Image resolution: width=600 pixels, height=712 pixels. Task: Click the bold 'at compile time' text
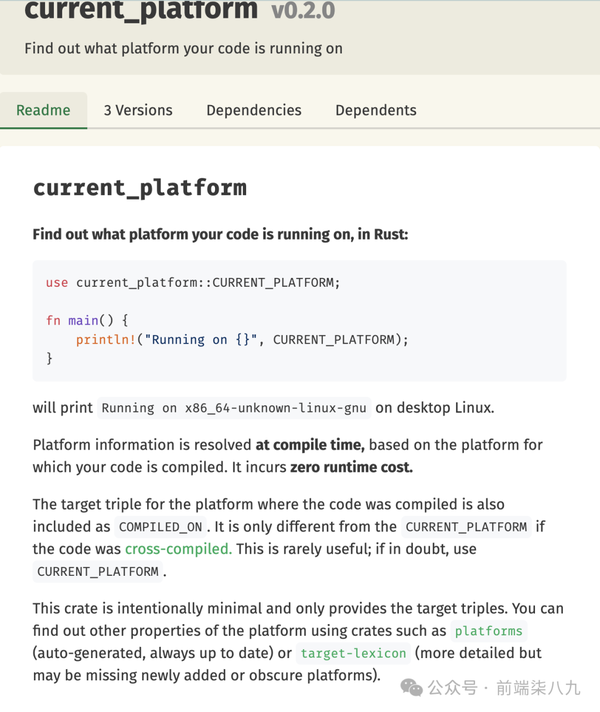[x=309, y=445]
